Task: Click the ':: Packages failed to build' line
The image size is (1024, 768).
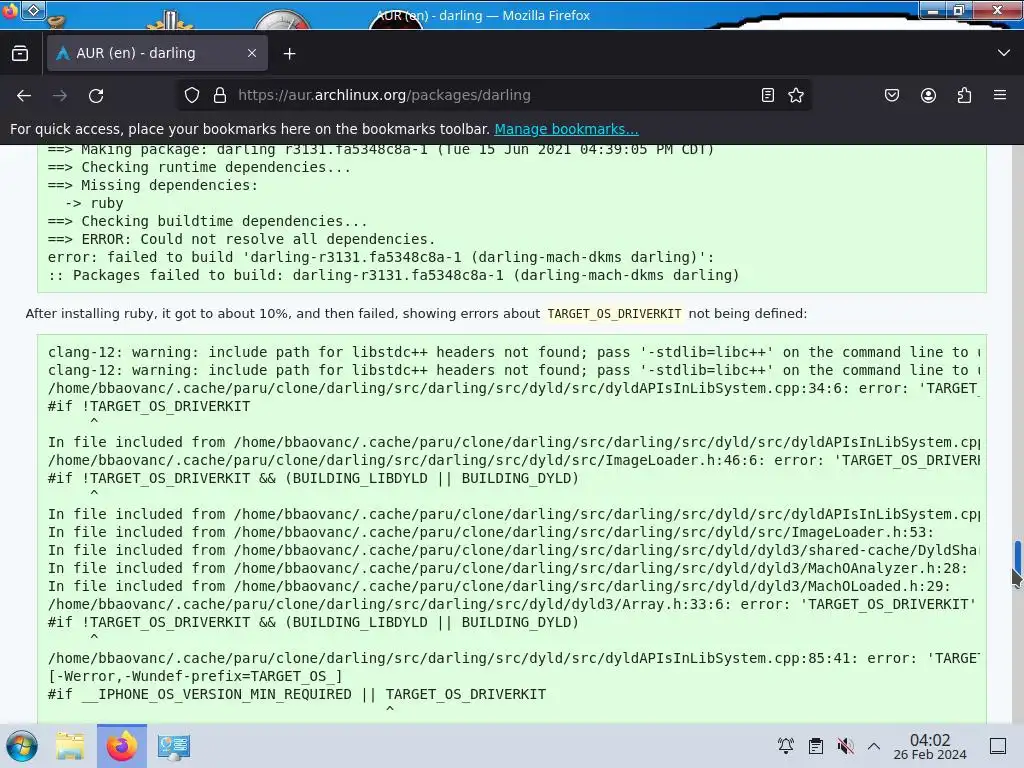Action: (393, 275)
